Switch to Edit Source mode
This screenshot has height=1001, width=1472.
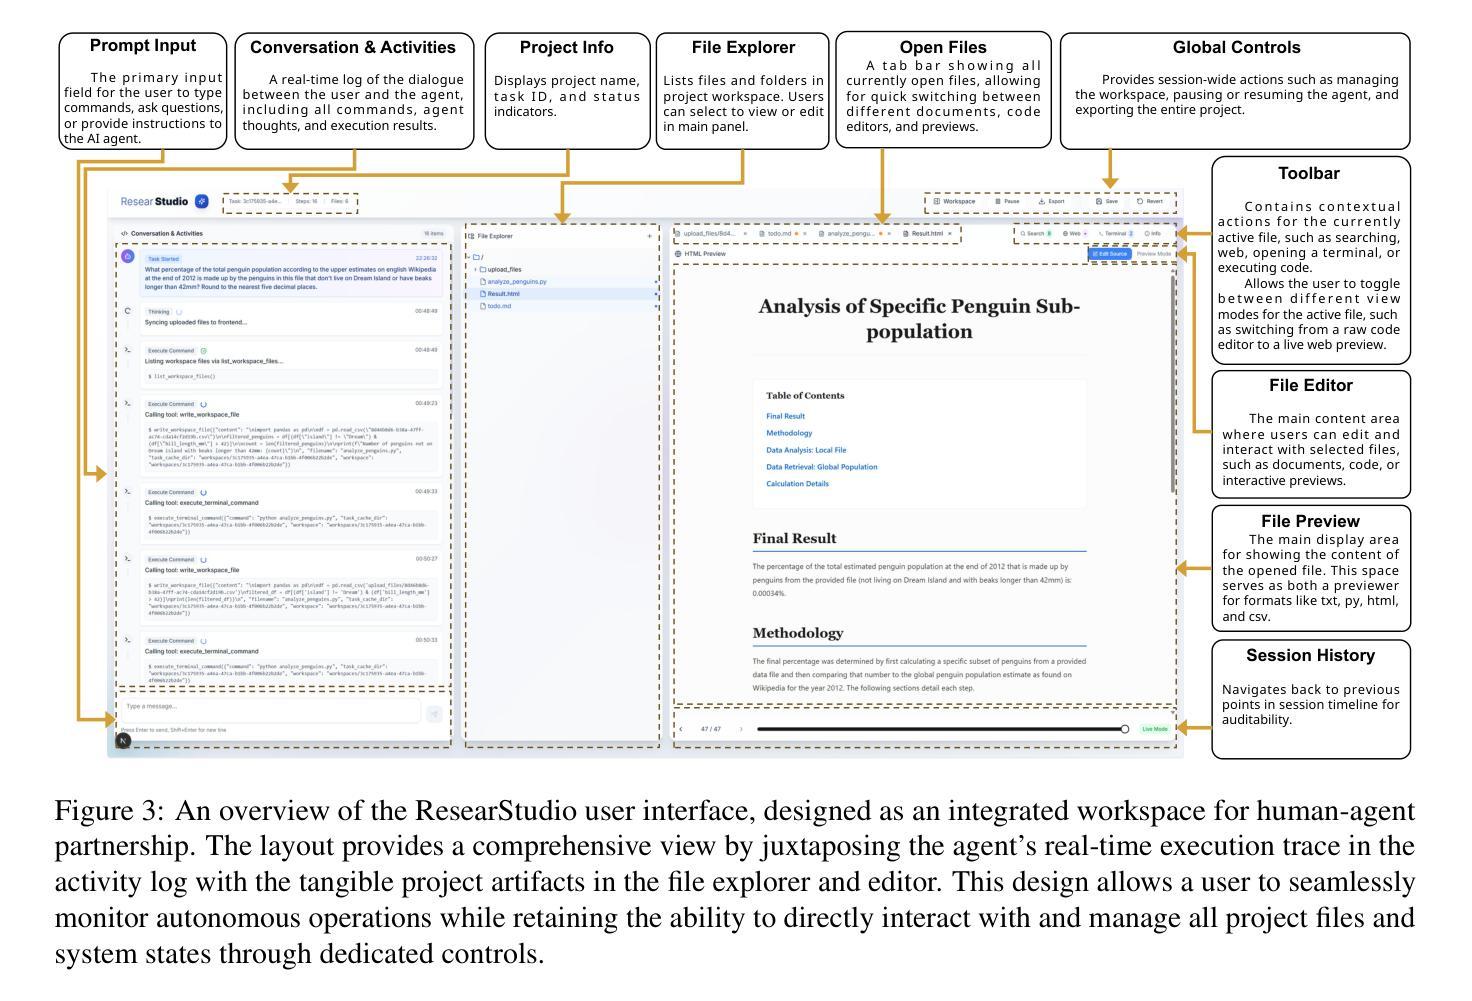pyautogui.click(x=1110, y=254)
